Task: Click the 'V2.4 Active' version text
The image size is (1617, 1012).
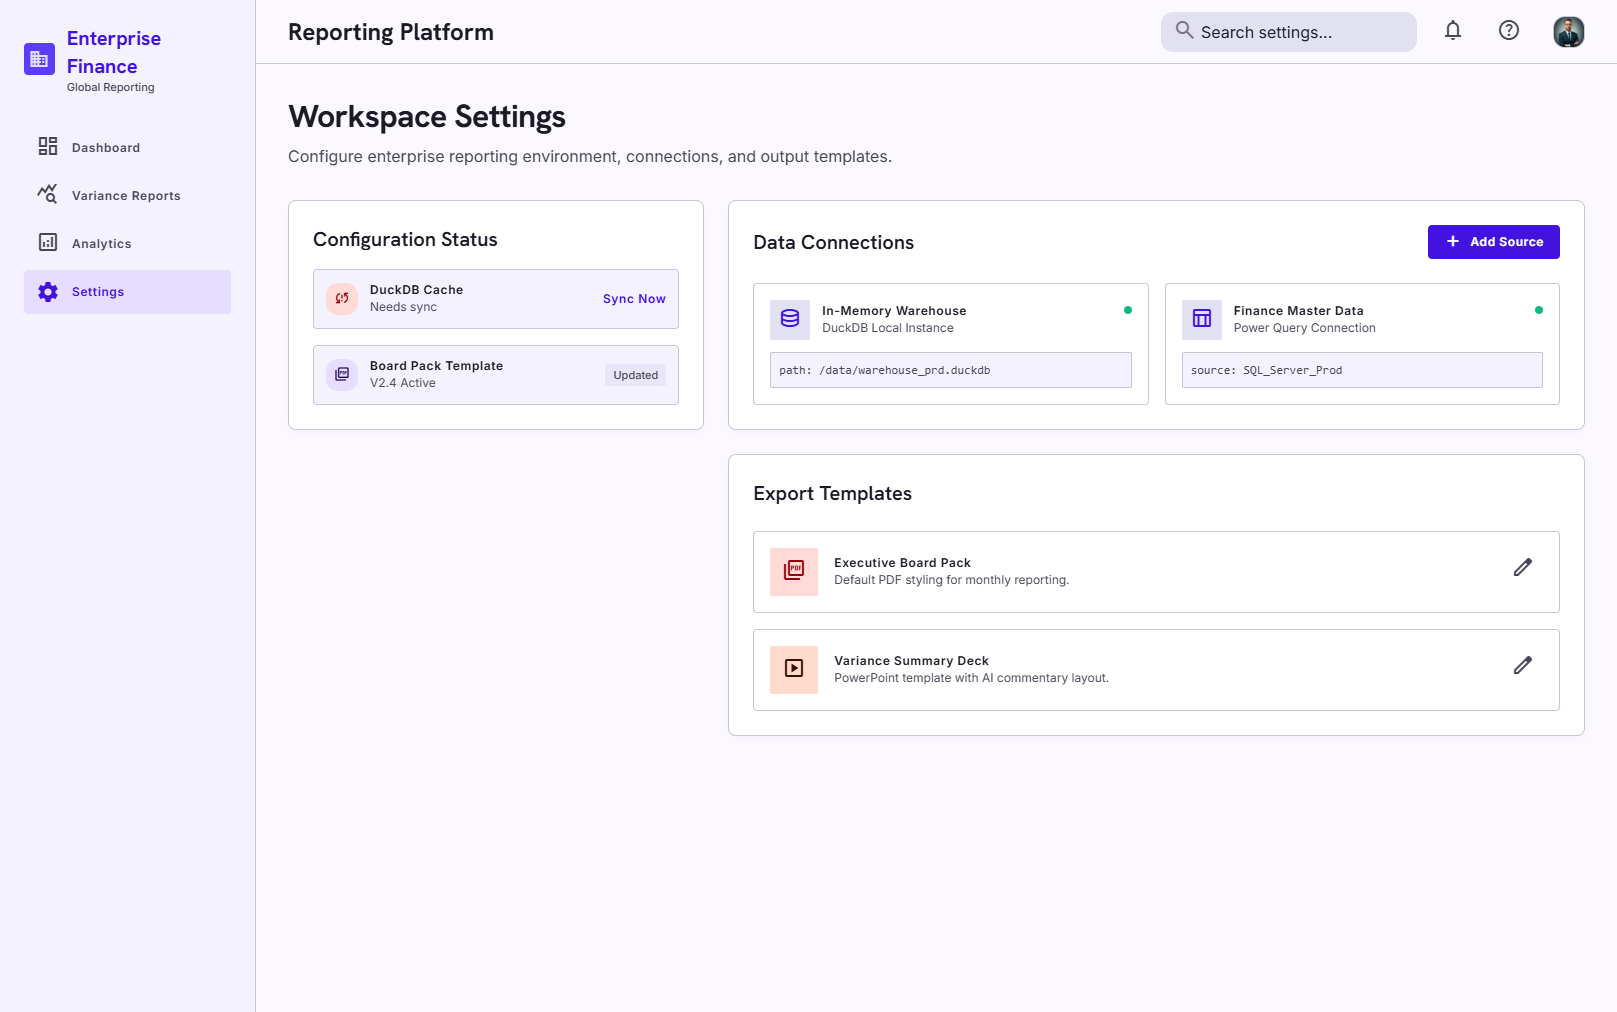Action: point(403,383)
